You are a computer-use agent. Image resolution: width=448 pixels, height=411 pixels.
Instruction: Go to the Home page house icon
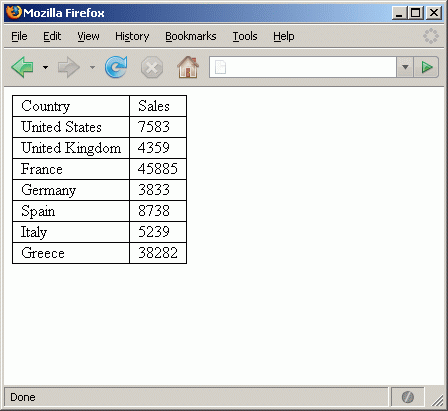point(188,67)
